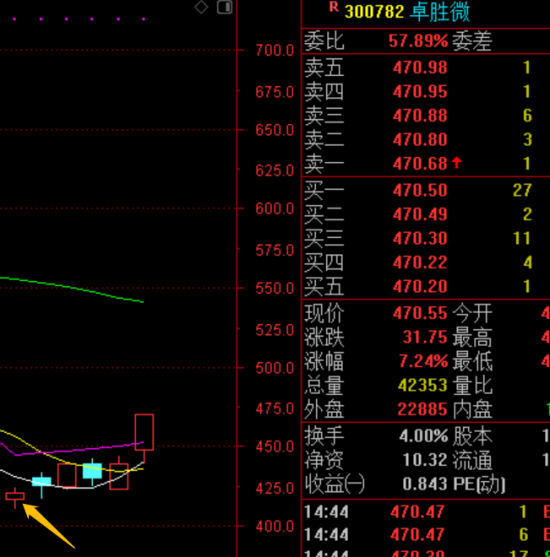Click the diamond marker icon above chart
The height and width of the screenshot is (557, 550).
click(x=201, y=7)
